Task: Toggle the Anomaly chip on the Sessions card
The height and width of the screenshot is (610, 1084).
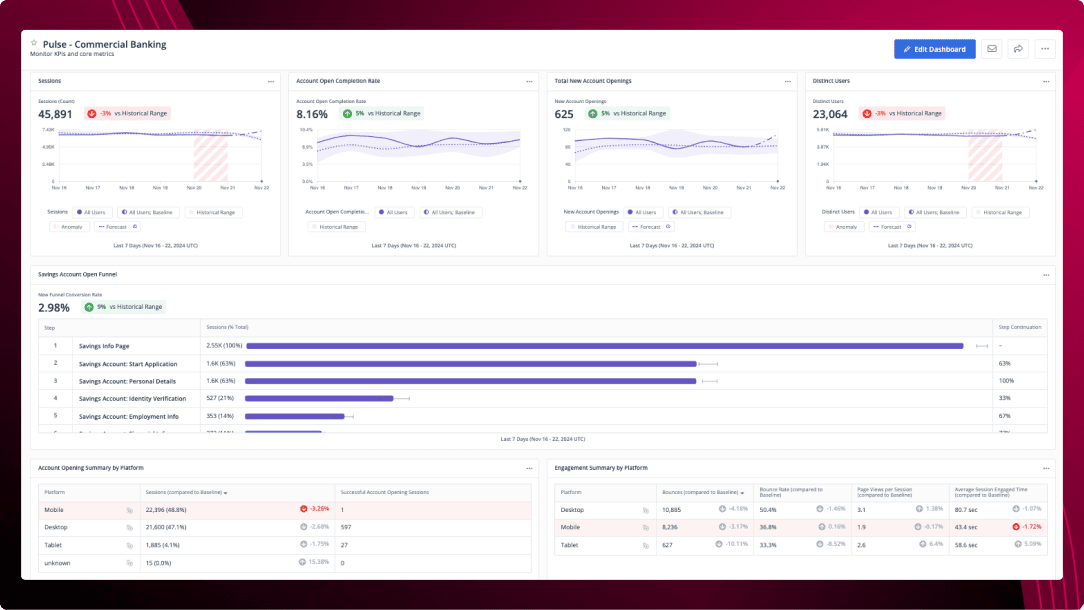Action: (67, 226)
